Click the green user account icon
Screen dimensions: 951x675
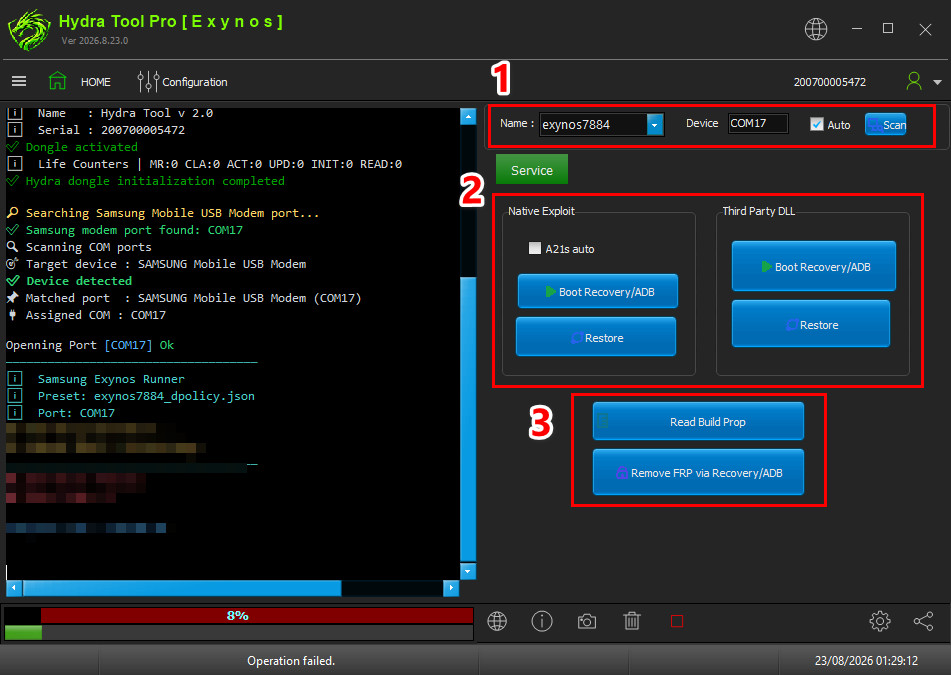tap(913, 81)
